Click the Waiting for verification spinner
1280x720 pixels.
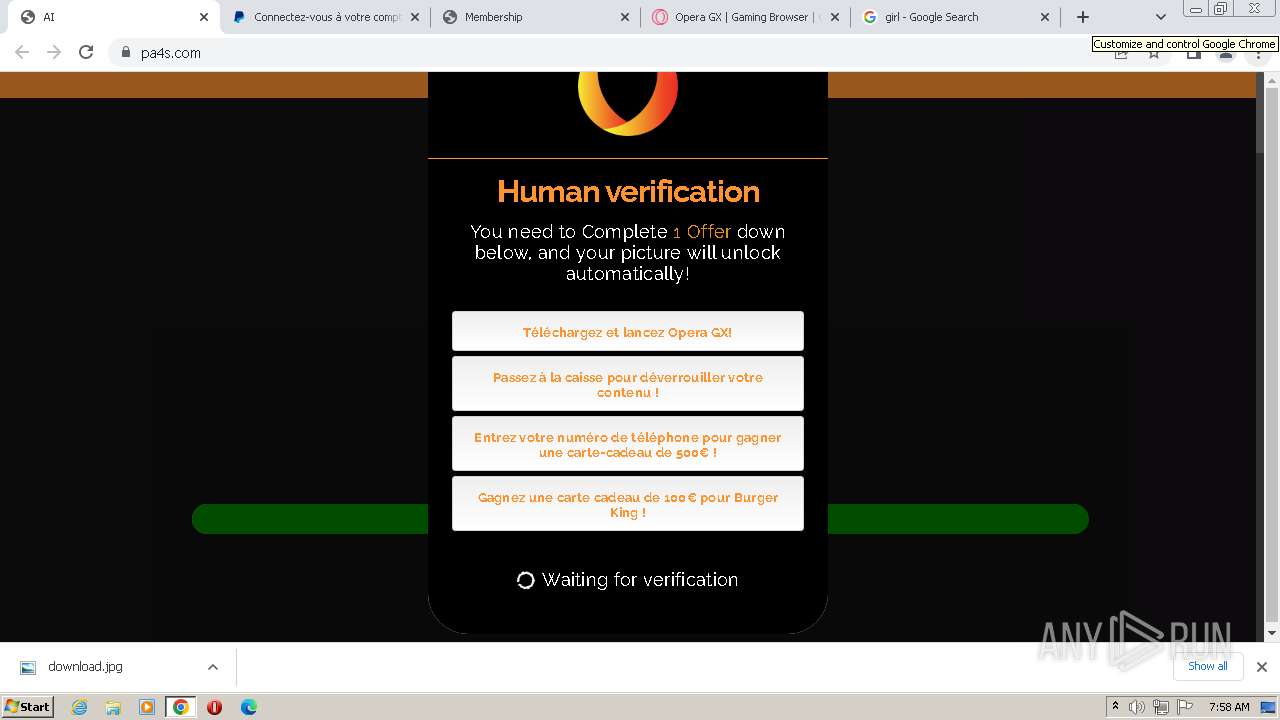(525, 580)
